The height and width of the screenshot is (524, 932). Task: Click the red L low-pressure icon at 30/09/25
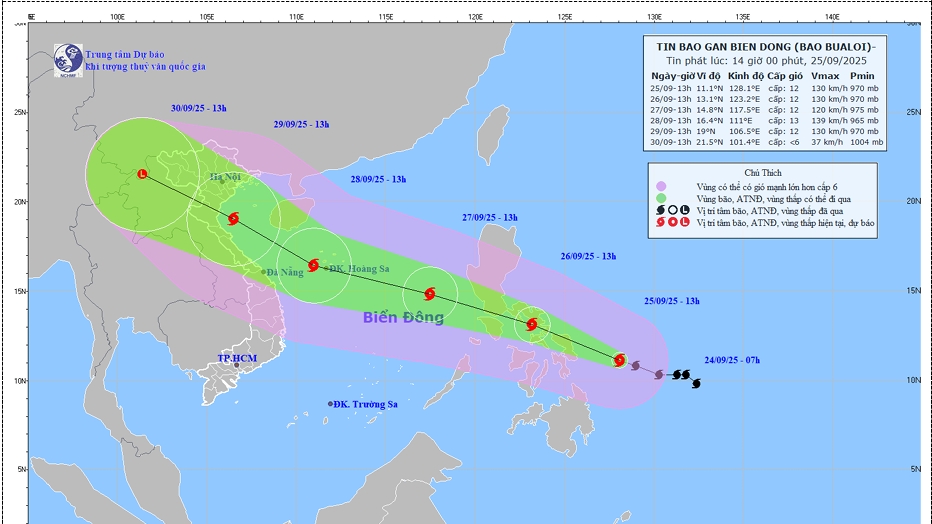[142, 174]
